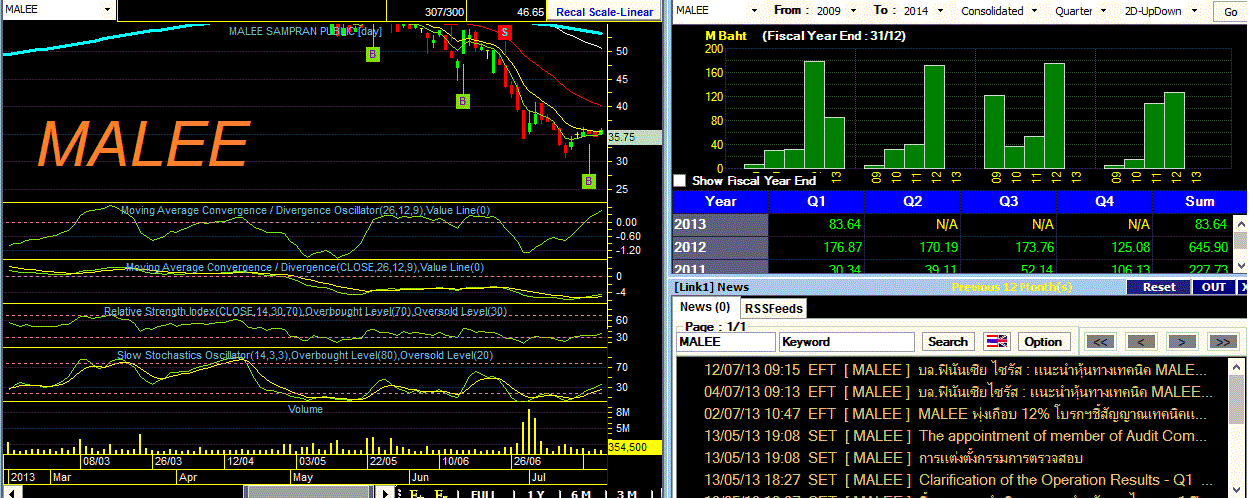Image resolution: width=1250 pixels, height=498 pixels.
Task: Open the MALEE symbol dropdown in chart panel
Action: tap(107, 10)
